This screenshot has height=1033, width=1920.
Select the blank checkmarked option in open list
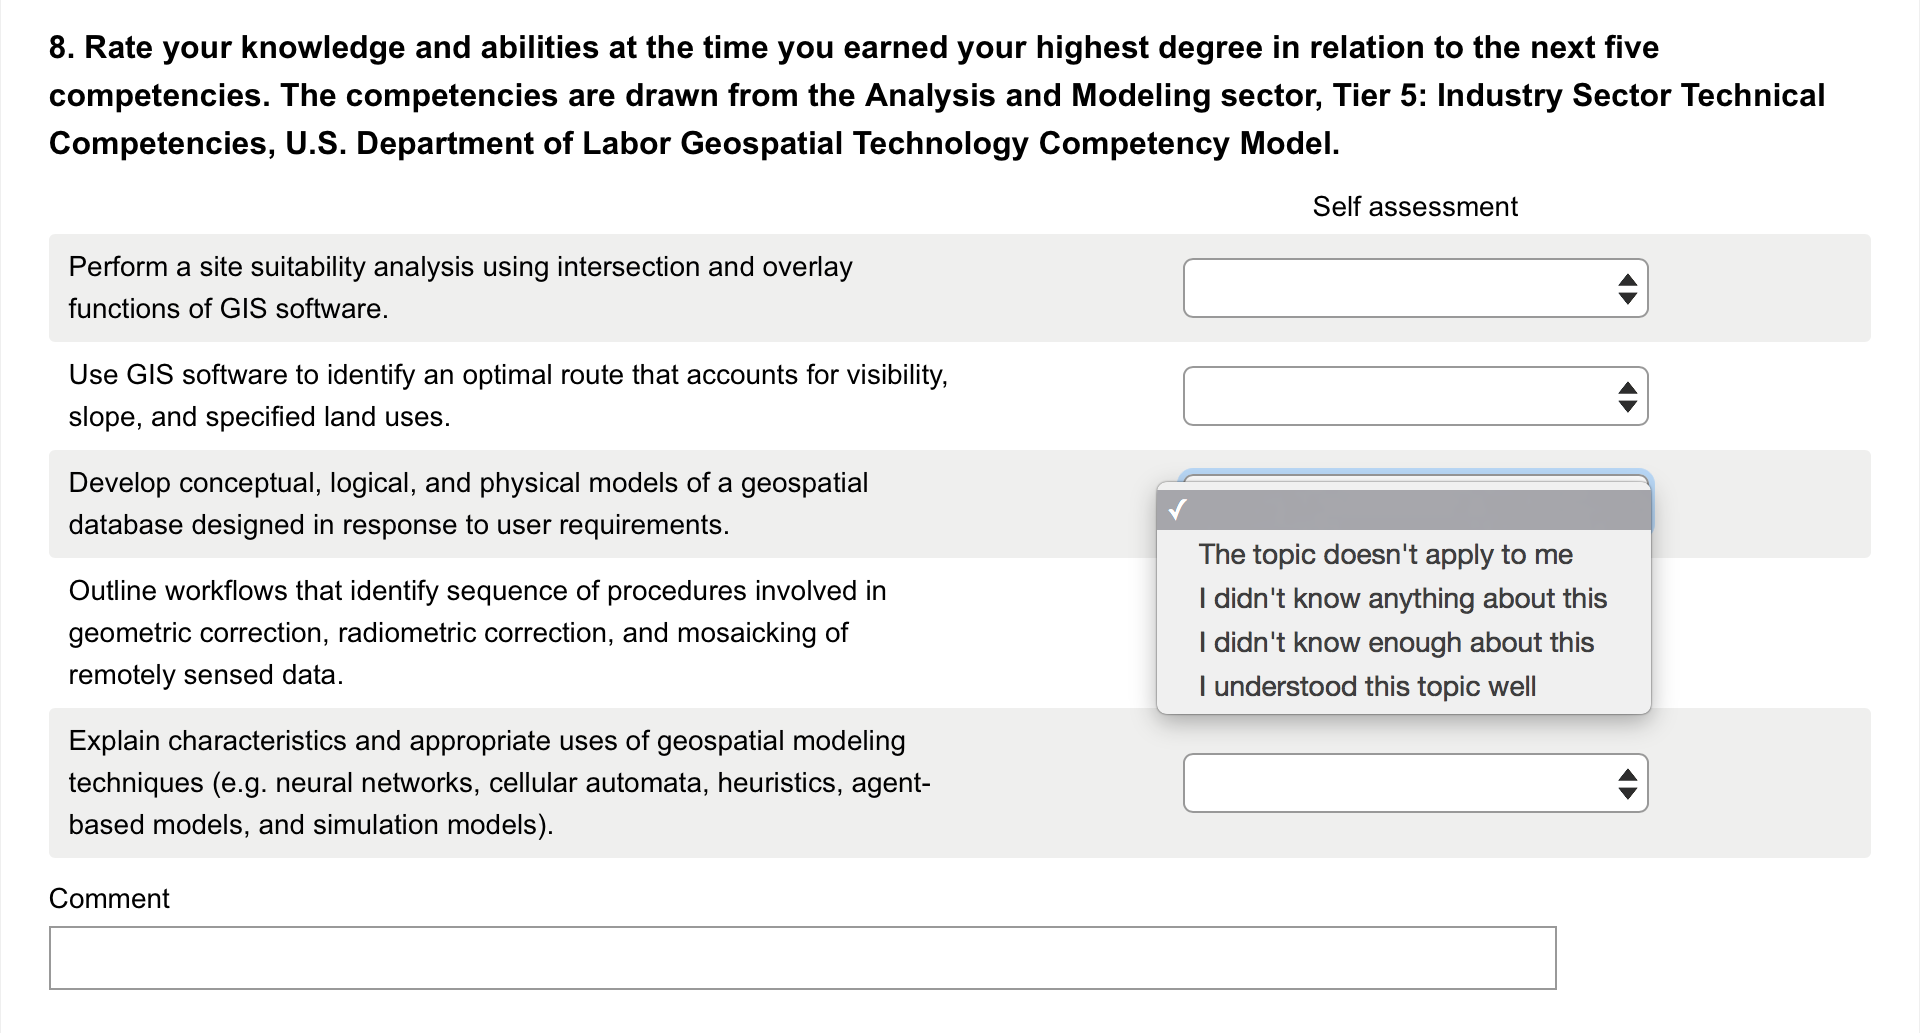coord(1404,510)
